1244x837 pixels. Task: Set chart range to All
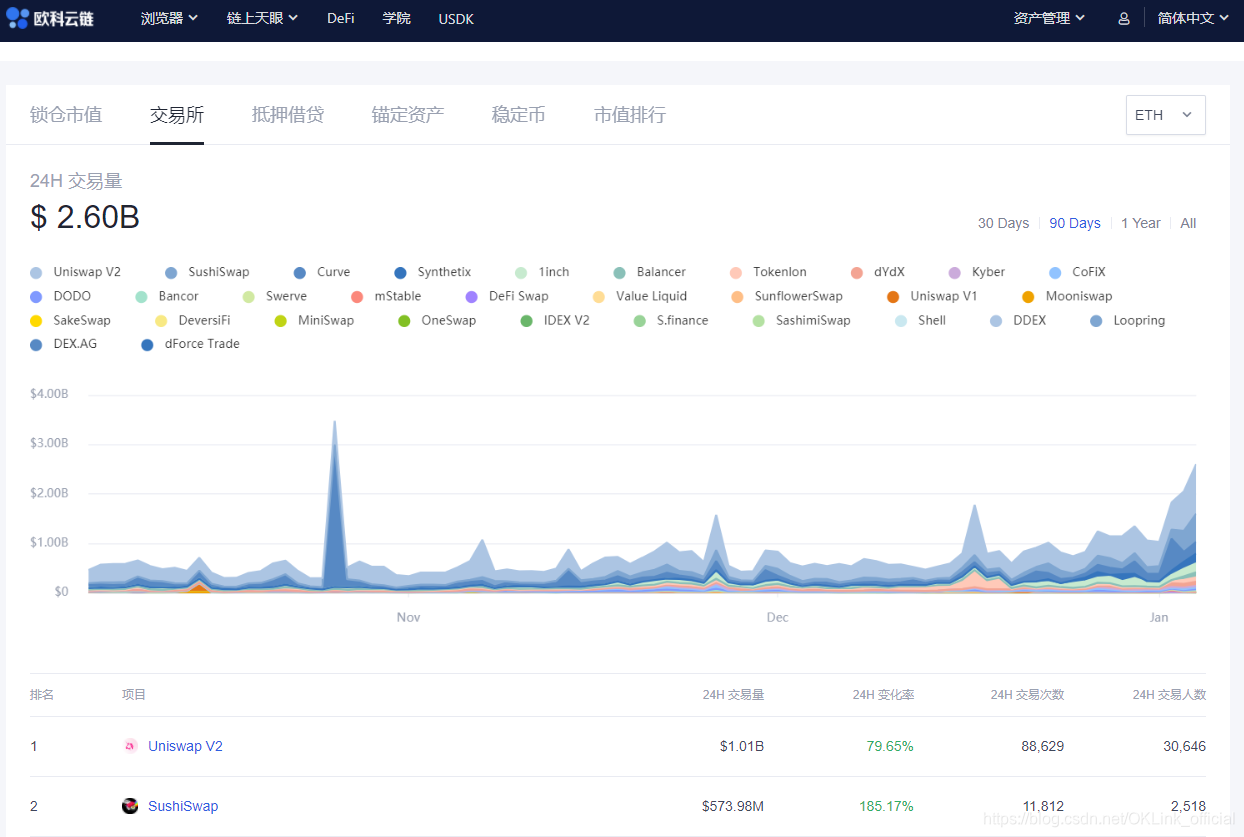1188,223
